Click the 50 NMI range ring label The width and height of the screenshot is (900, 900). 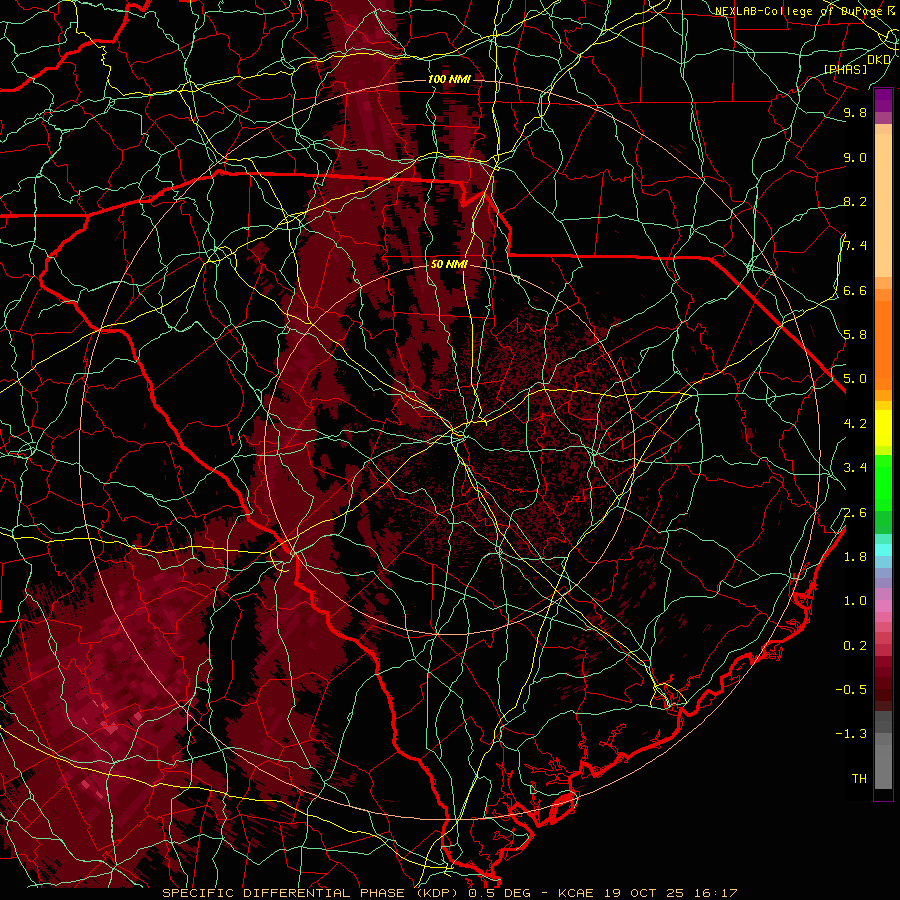point(449,264)
